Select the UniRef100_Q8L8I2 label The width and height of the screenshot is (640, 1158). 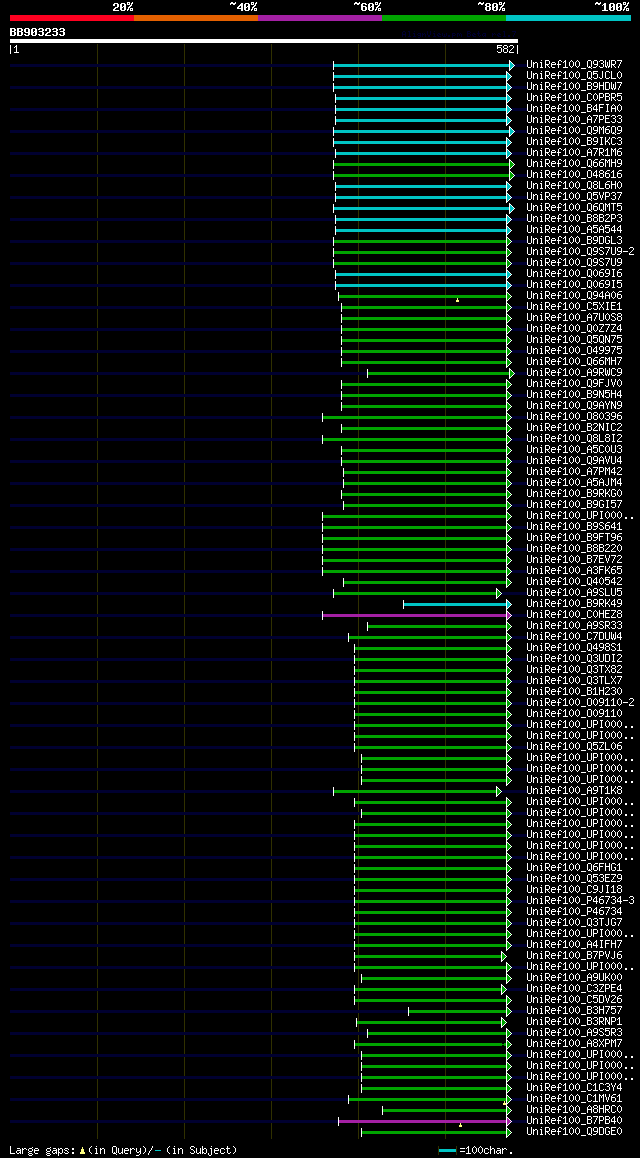click(x=574, y=439)
